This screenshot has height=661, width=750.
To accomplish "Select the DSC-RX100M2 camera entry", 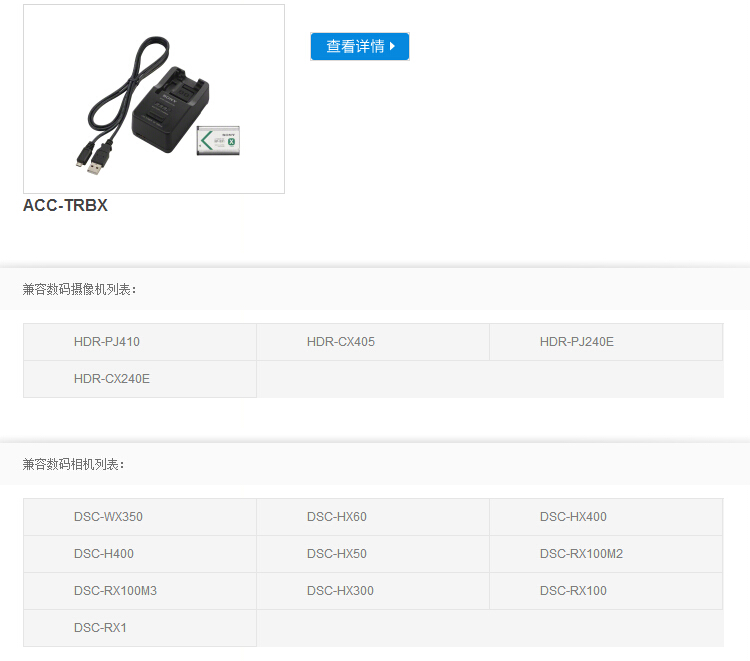I will click(606, 554).
